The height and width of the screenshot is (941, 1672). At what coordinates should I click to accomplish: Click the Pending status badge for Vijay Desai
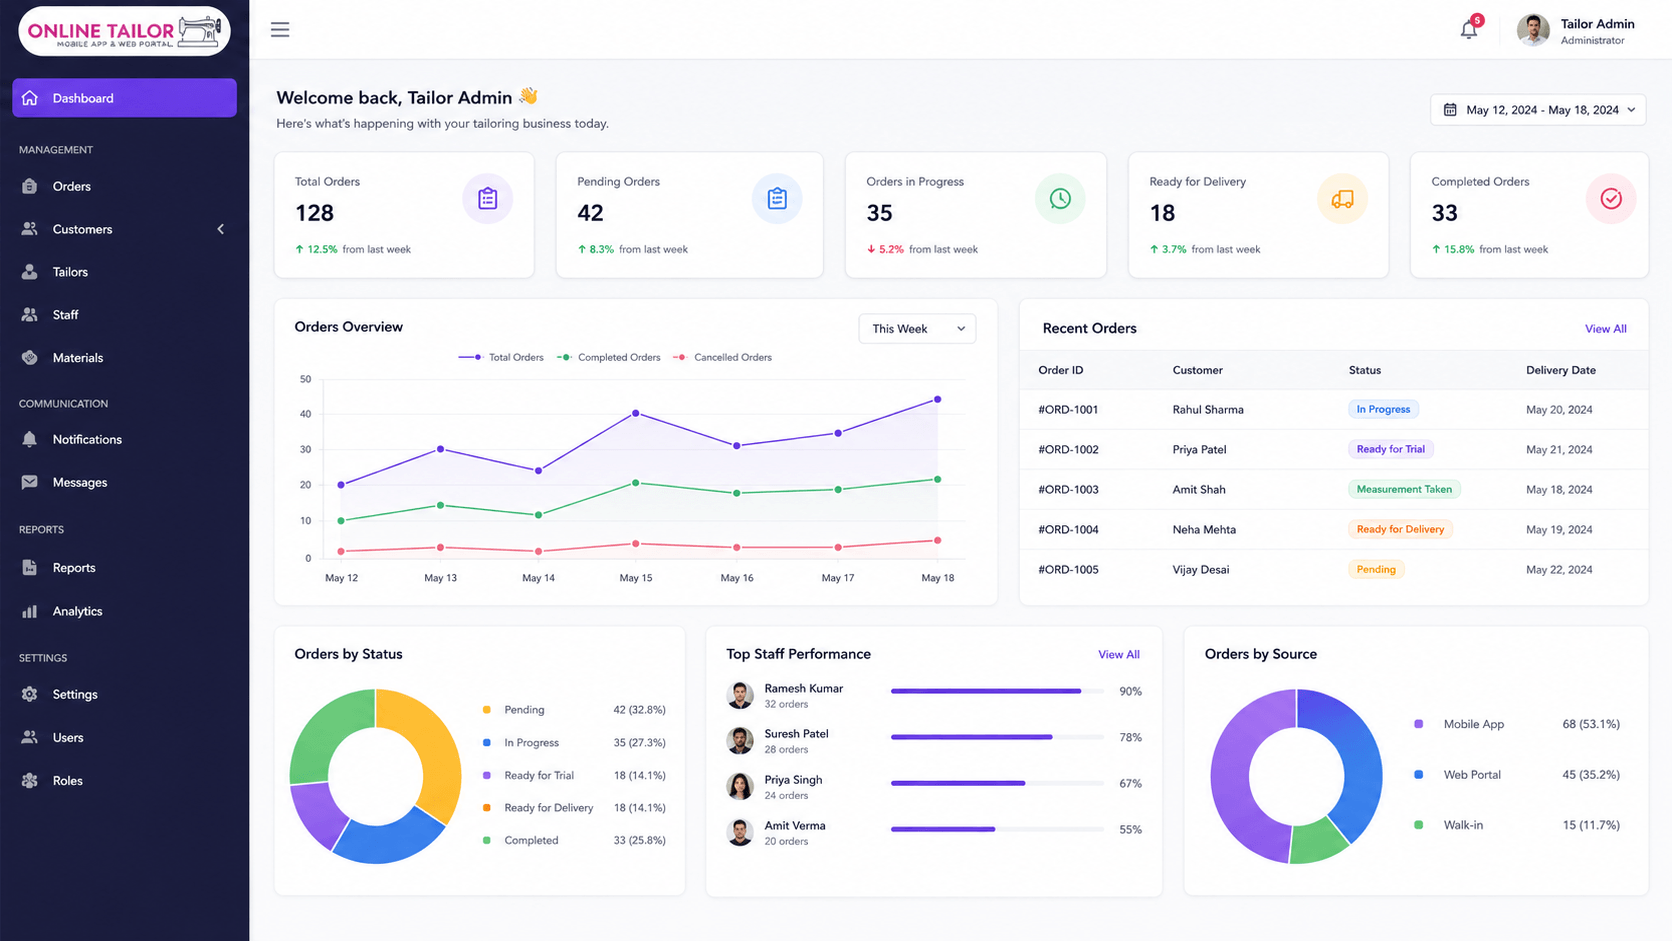(x=1376, y=569)
